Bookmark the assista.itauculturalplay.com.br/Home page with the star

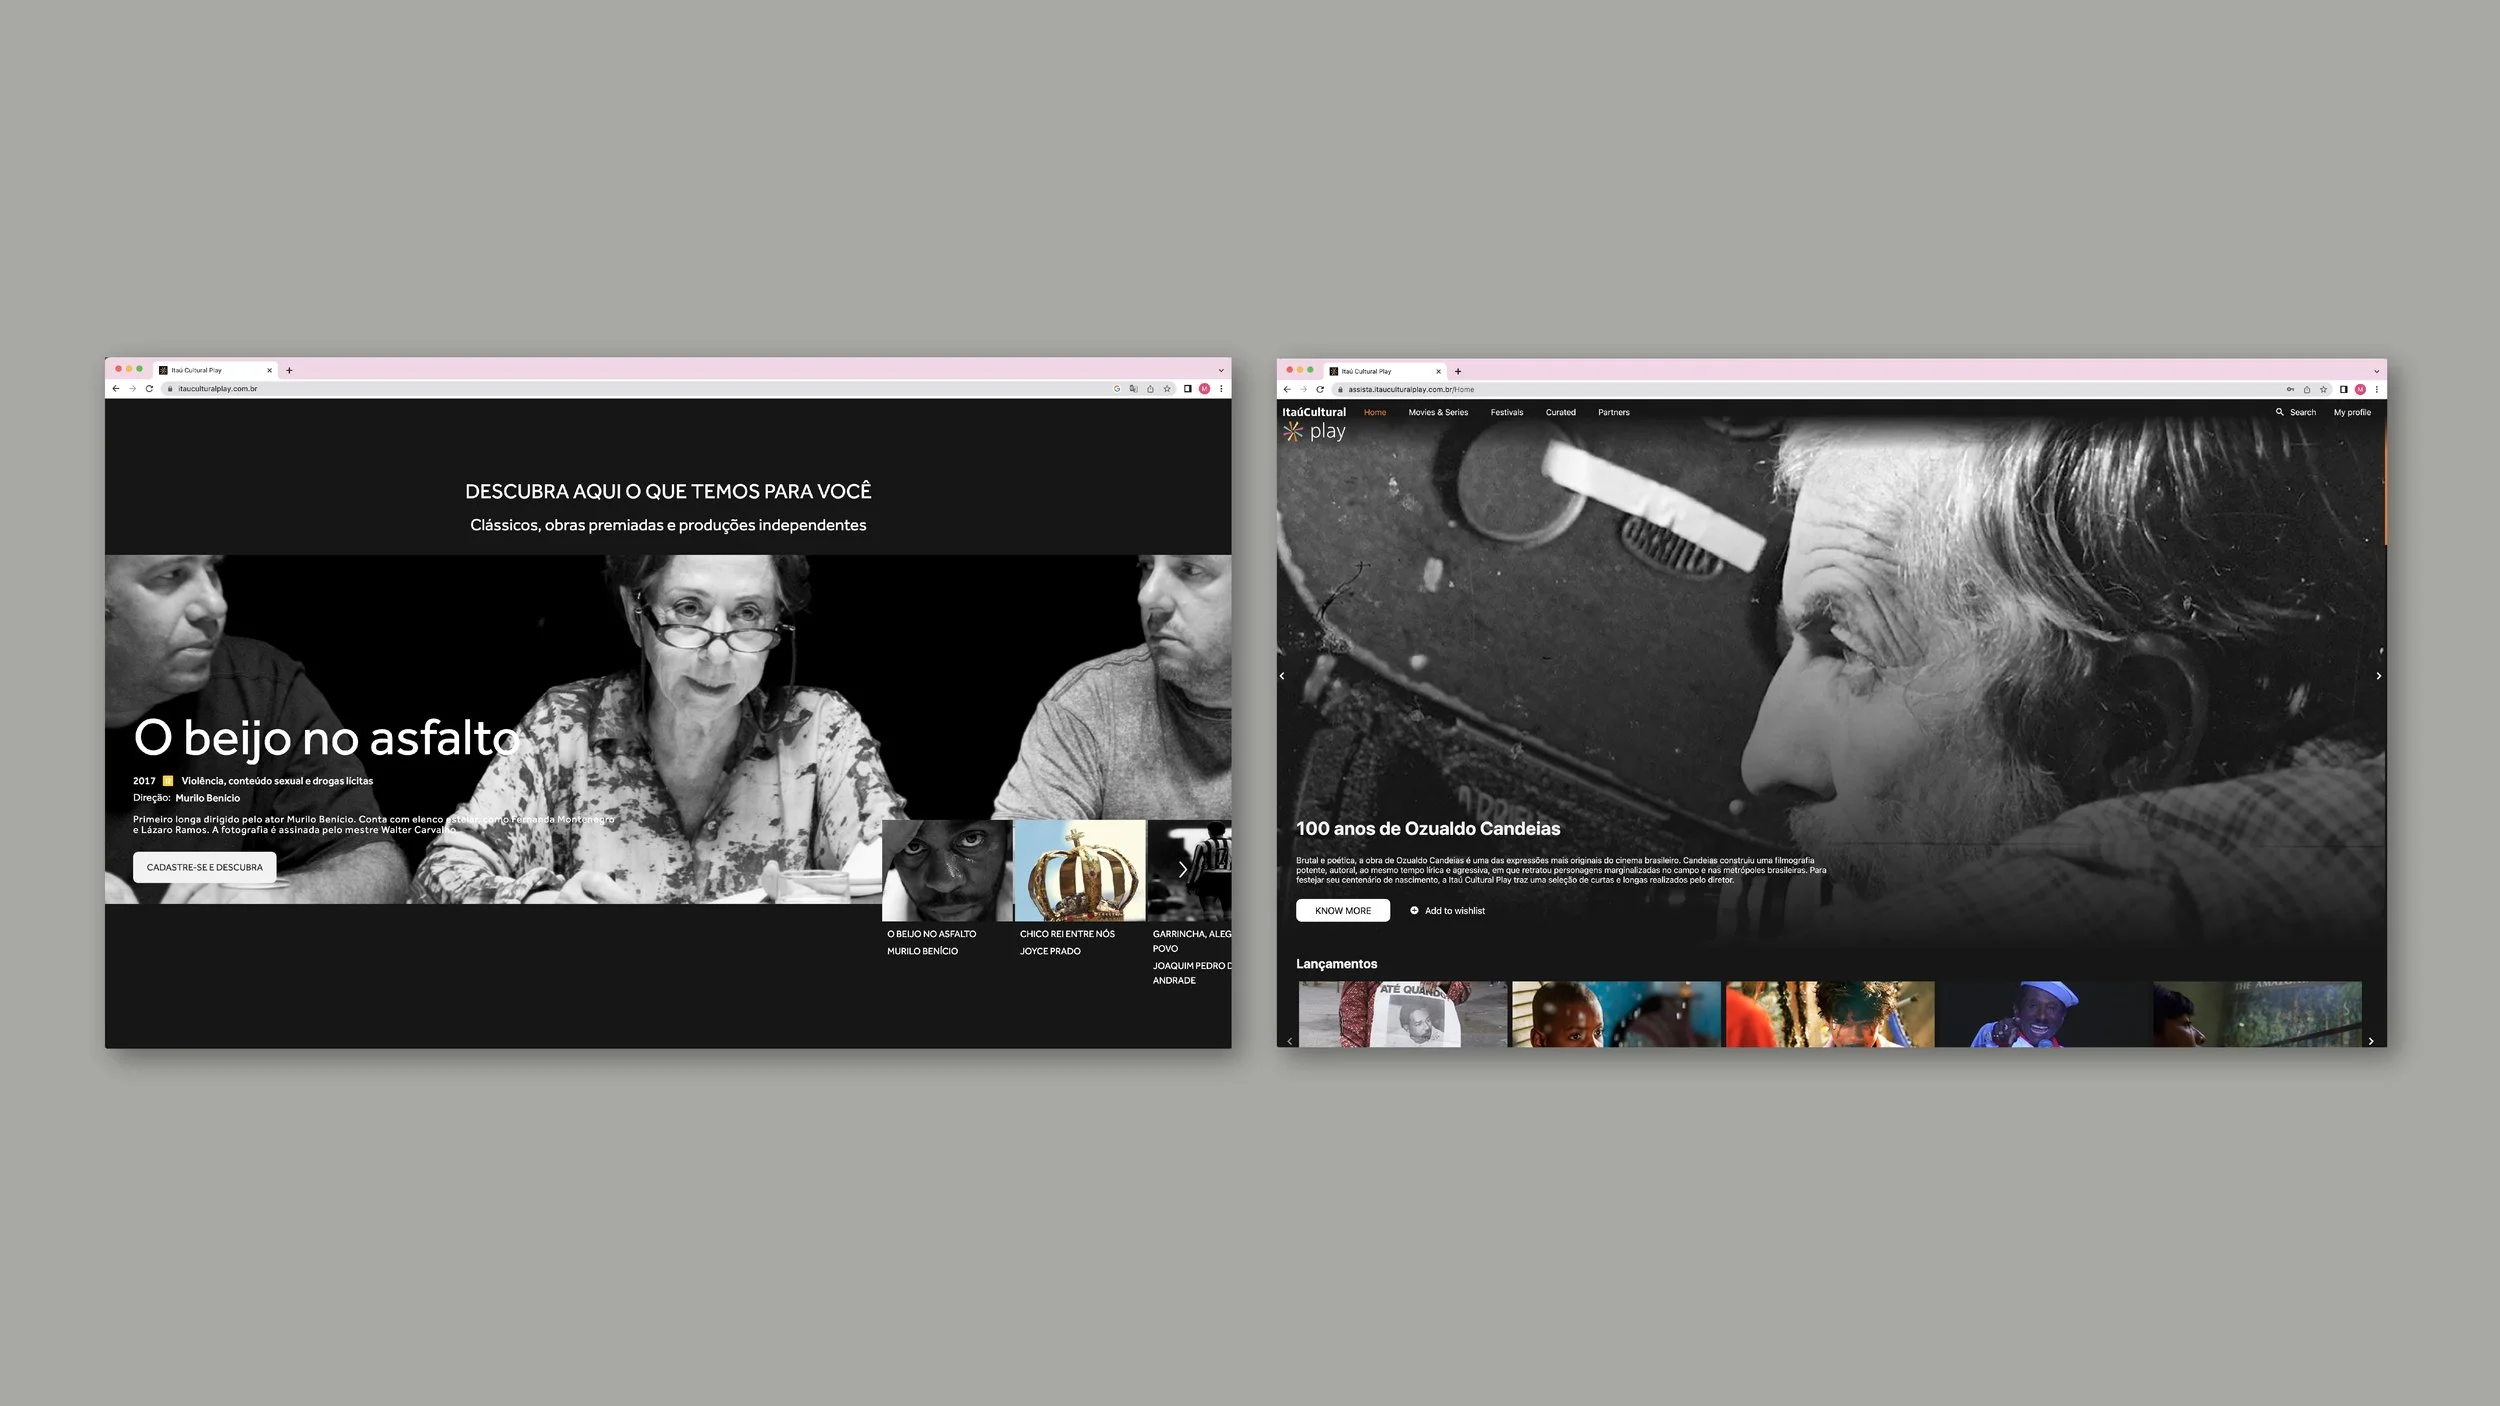pyautogui.click(x=2323, y=390)
